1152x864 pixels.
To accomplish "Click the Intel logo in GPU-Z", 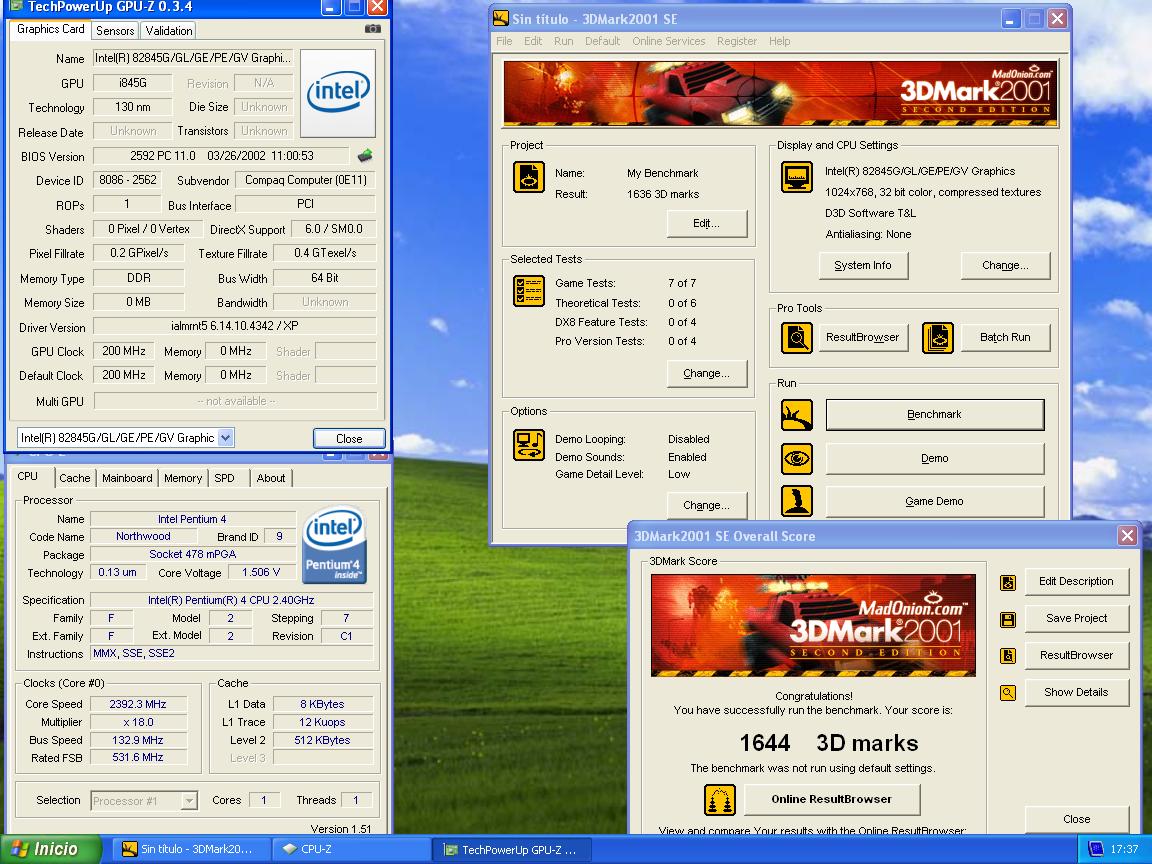I will pos(338,93).
